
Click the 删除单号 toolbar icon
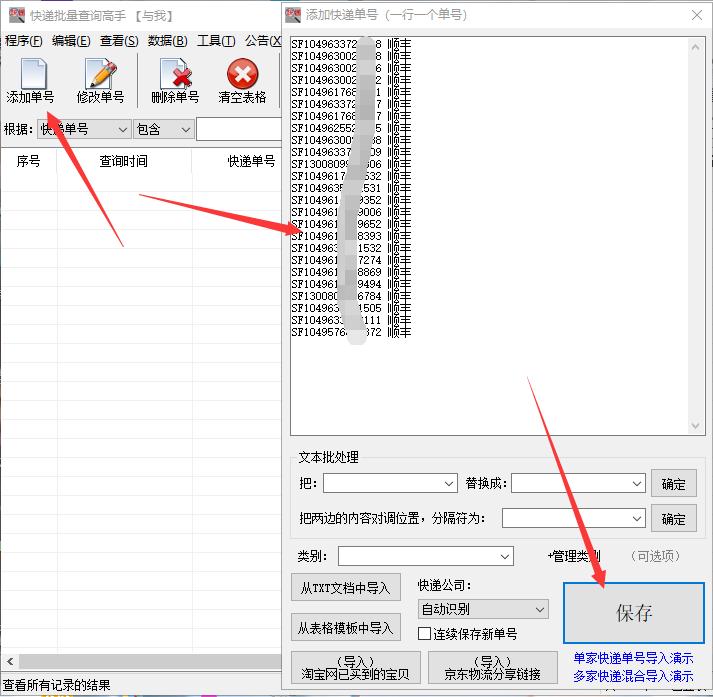[x=175, y=81]
